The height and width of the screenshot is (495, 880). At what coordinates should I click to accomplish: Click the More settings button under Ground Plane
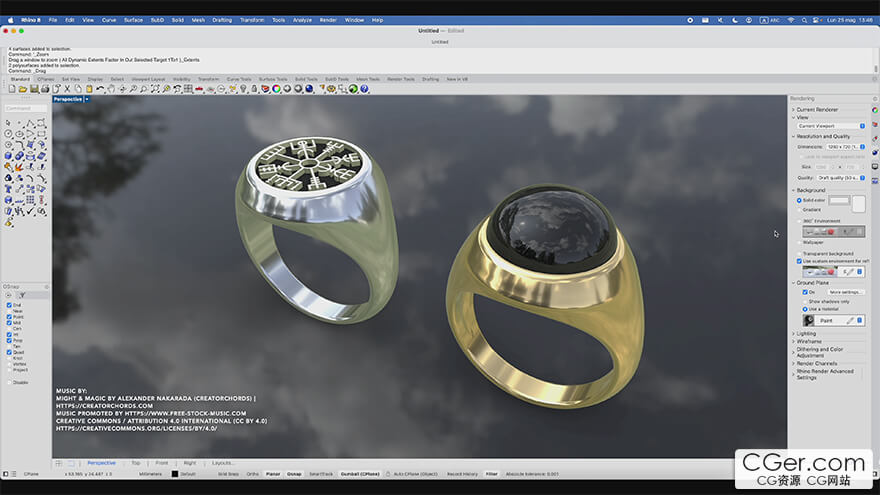(x=846, y=292)
